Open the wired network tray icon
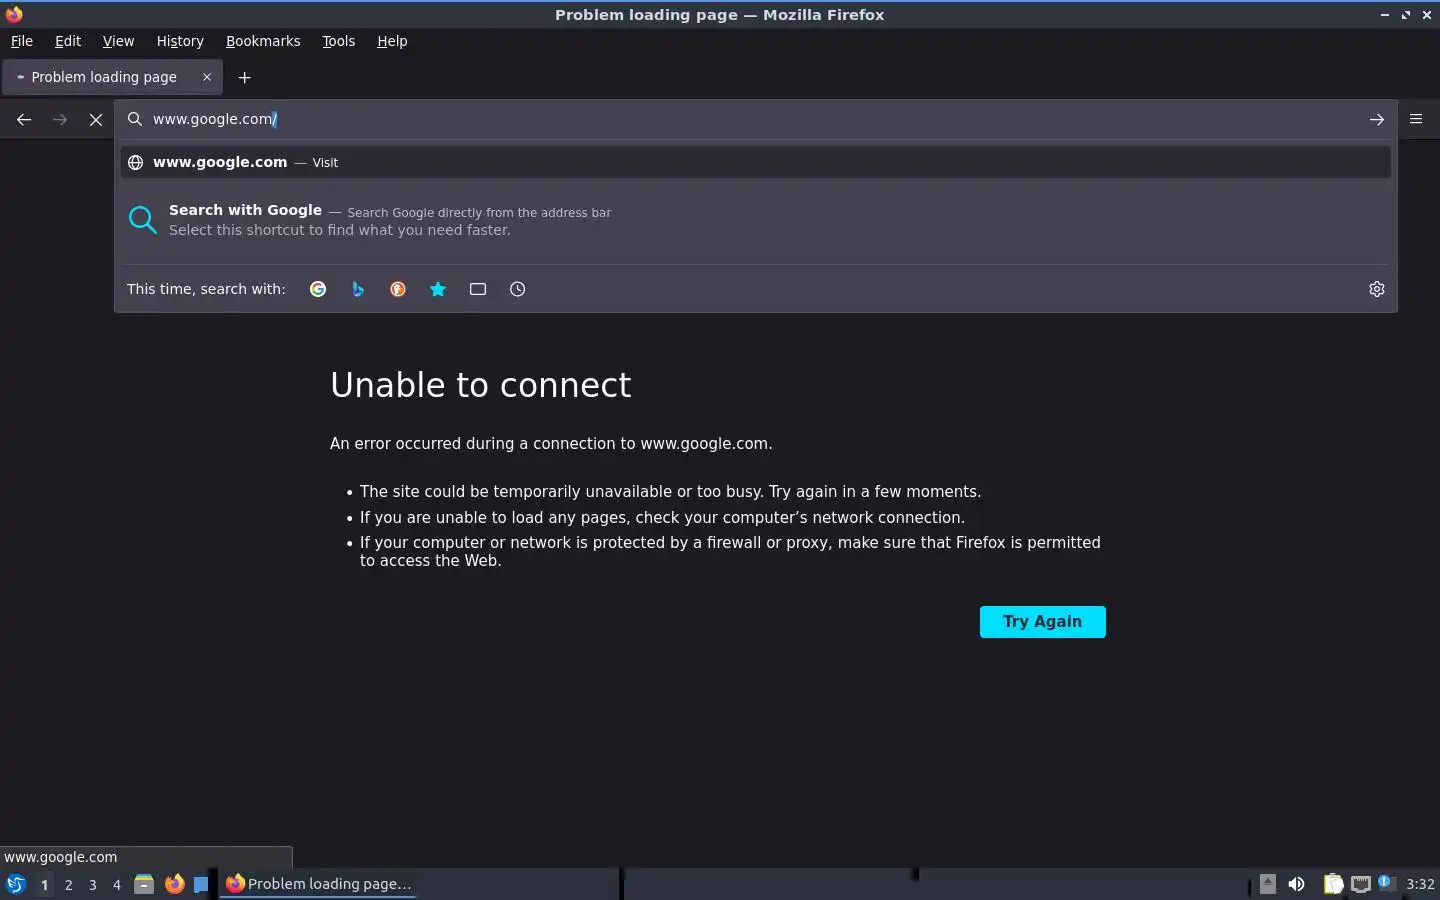Image resolution: width=1440 pixels, height=900 pixels. pos(1361,884)
